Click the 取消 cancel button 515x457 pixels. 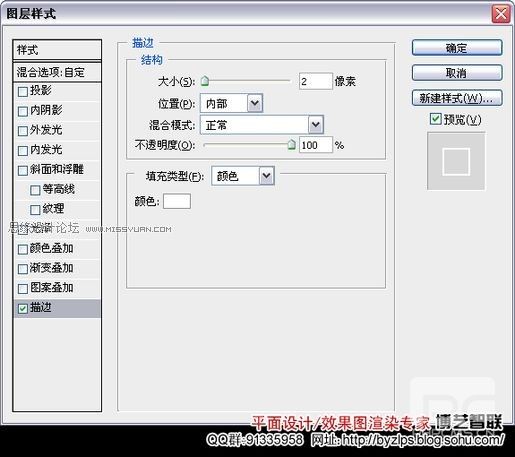pyautogui.click(x=457, y=73)
